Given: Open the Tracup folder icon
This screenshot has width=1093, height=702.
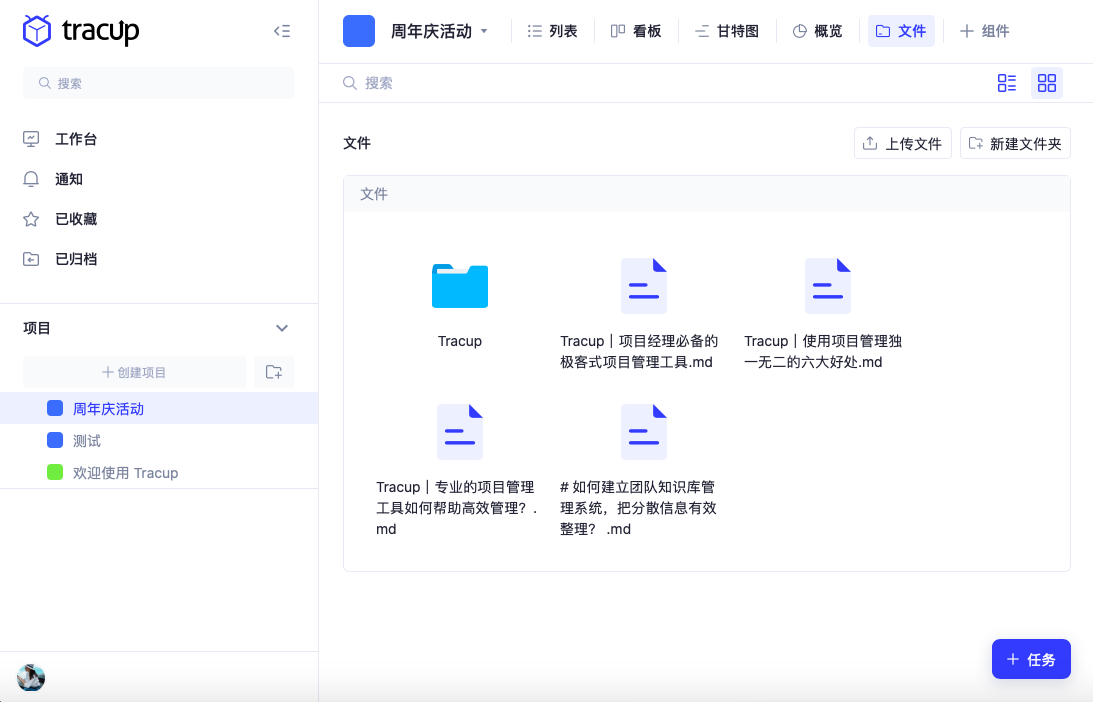Looking at the screenshot, I should click(460, 286).
